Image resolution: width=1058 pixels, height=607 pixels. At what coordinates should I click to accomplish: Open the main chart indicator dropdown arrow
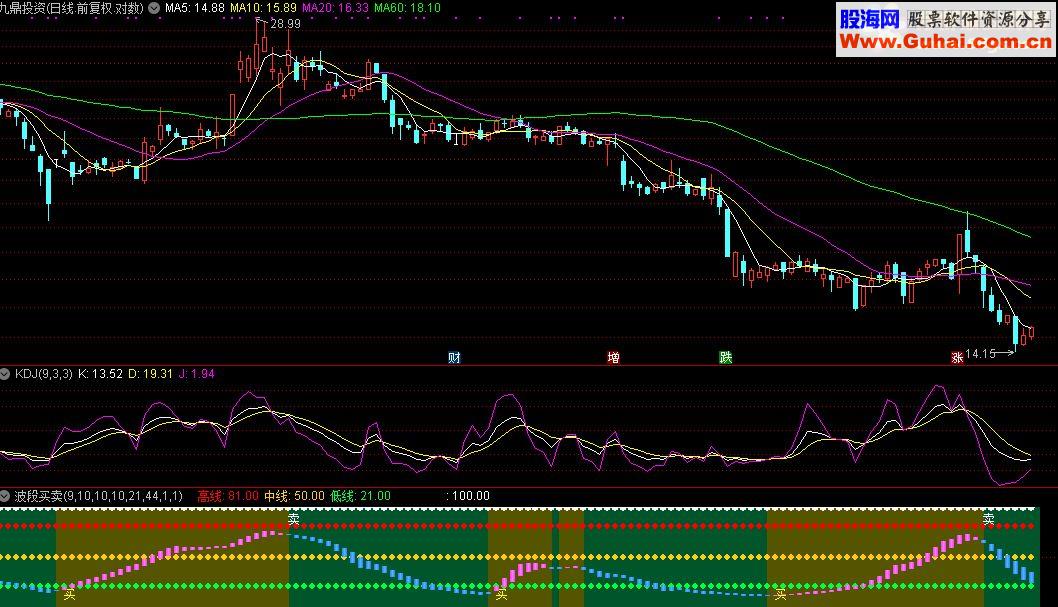tap(155, 8)
